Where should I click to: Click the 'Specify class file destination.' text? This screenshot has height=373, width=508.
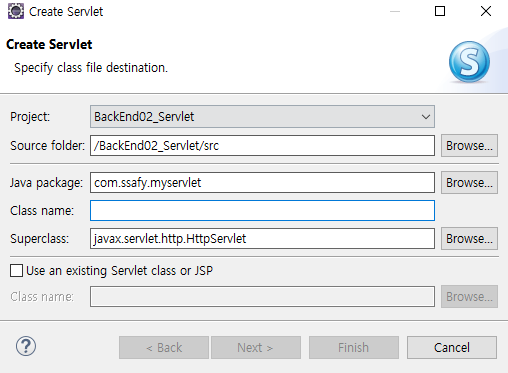pos(91,68)
